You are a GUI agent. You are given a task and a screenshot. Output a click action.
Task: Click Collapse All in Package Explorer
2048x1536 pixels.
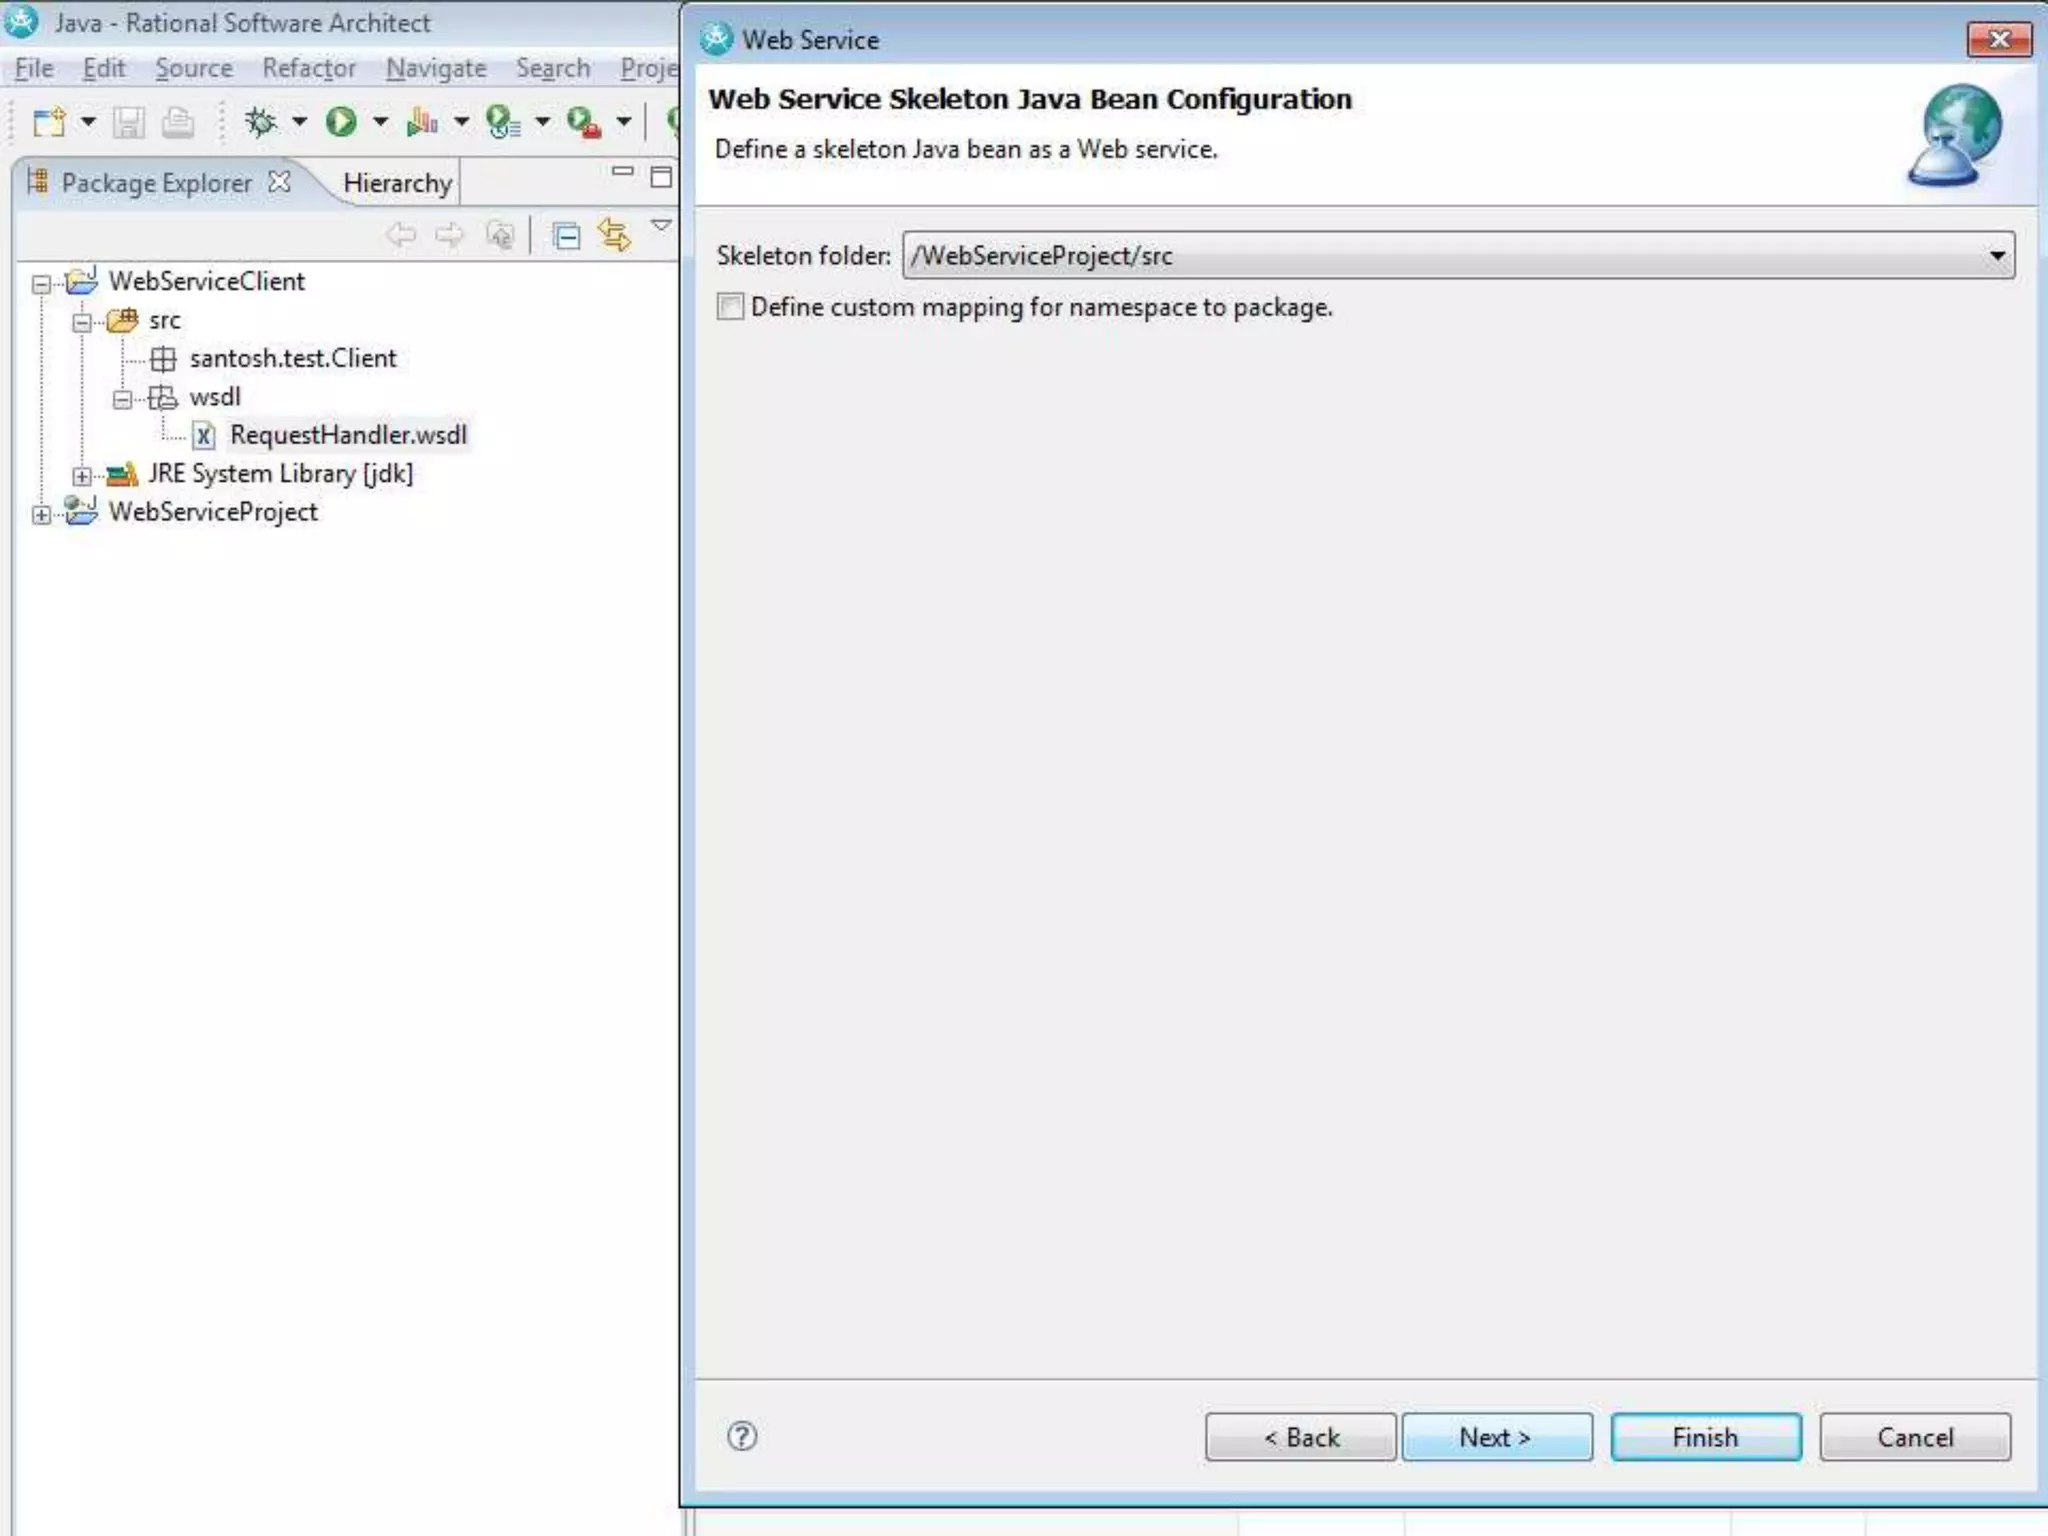tap(566, 236)
